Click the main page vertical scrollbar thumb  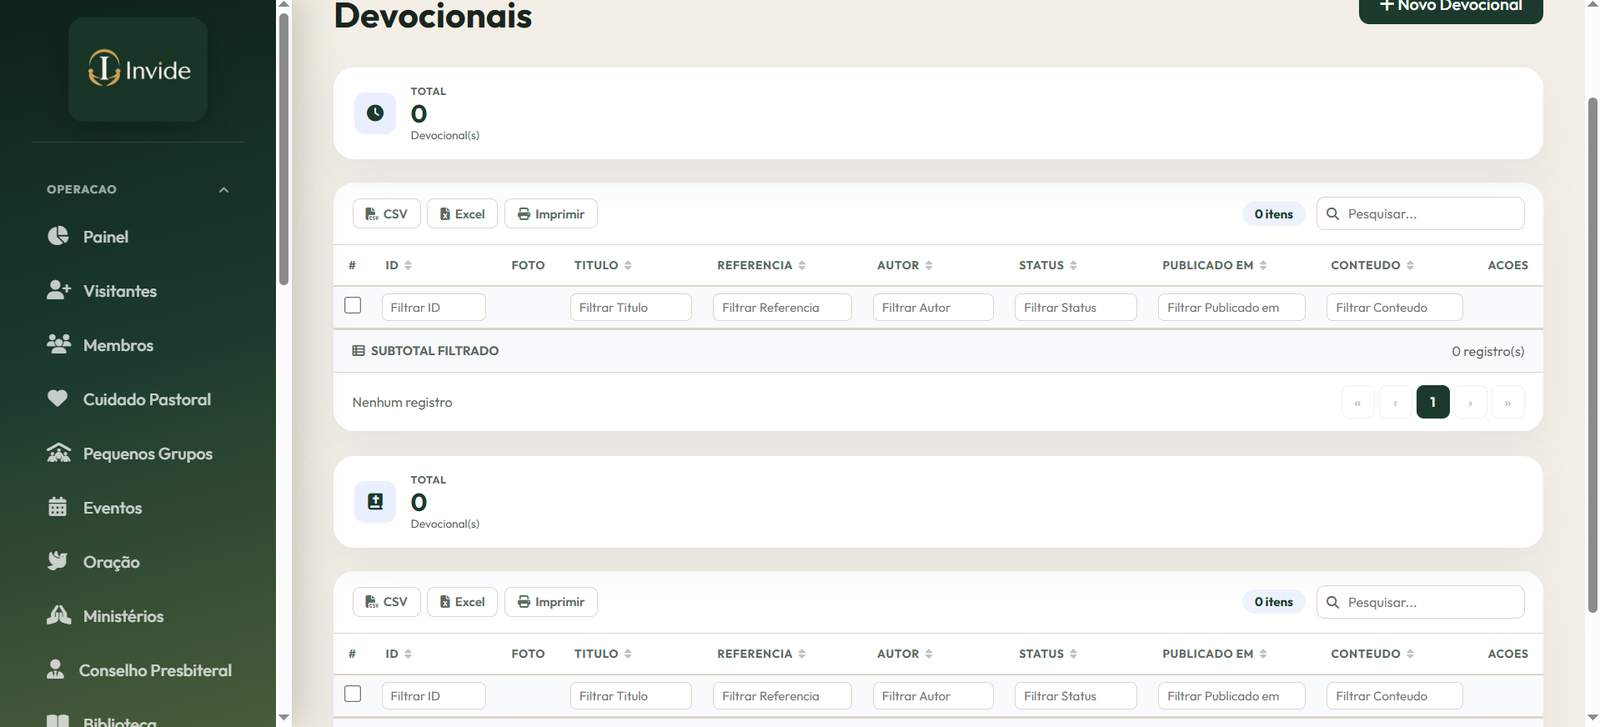tap(1593, 355)
